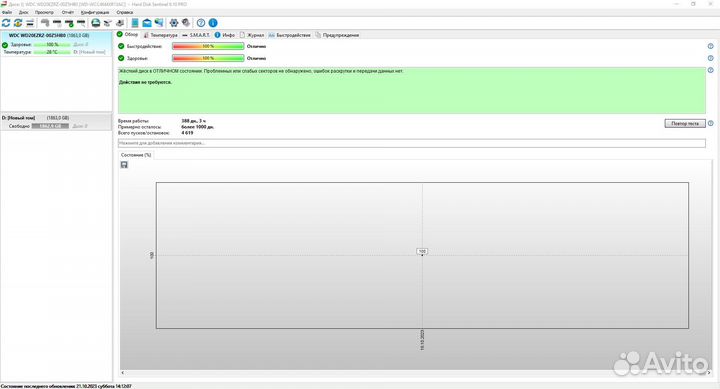Viewport: 720px width, 389px height.
Task: Select the Состояние (%) chart tab
Action: click(136, 155)
